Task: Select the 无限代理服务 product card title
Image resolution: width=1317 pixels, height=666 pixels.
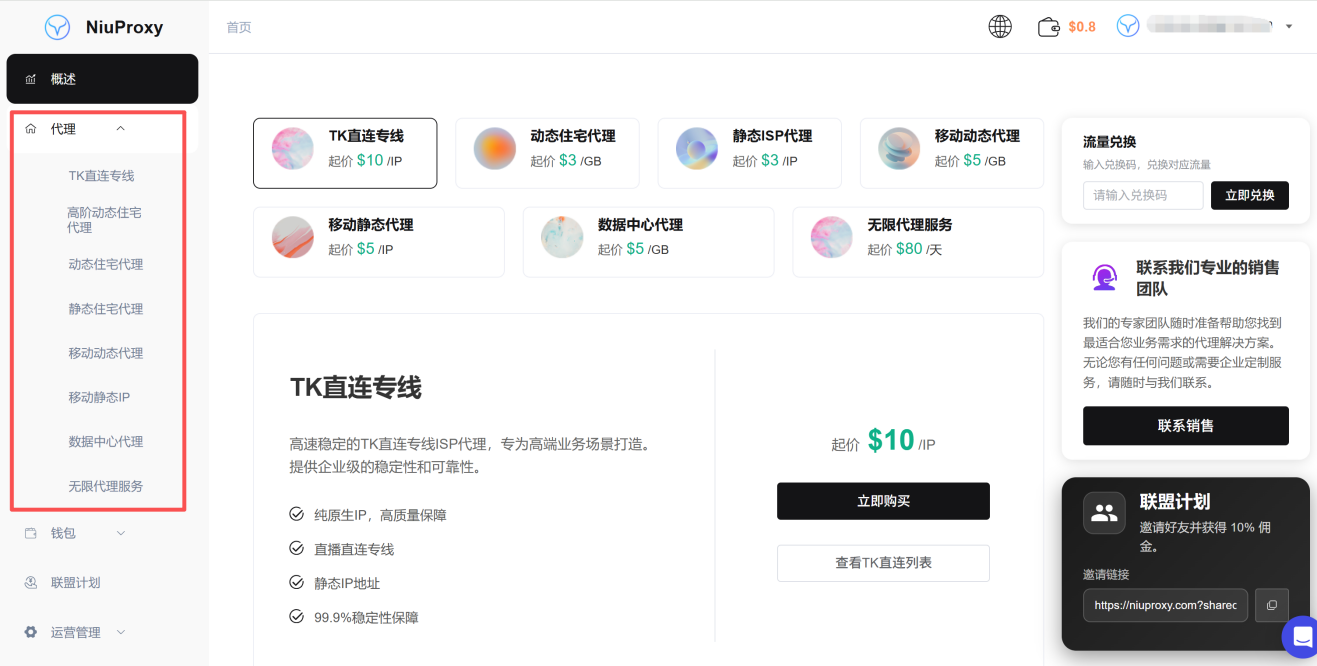Action: (x=910, y=225)
